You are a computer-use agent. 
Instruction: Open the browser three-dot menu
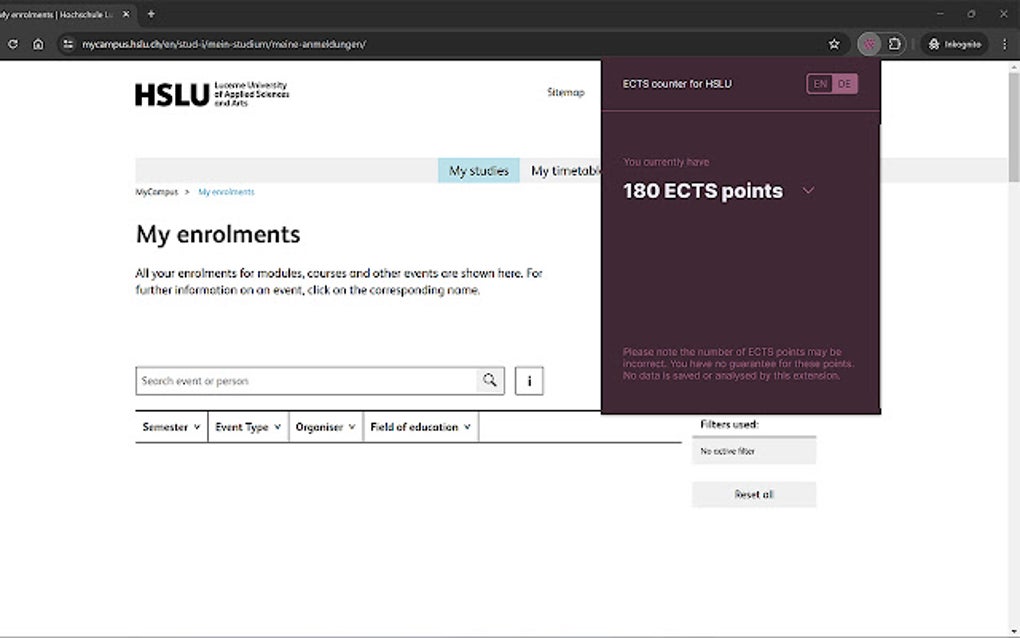click(1004, 44)
